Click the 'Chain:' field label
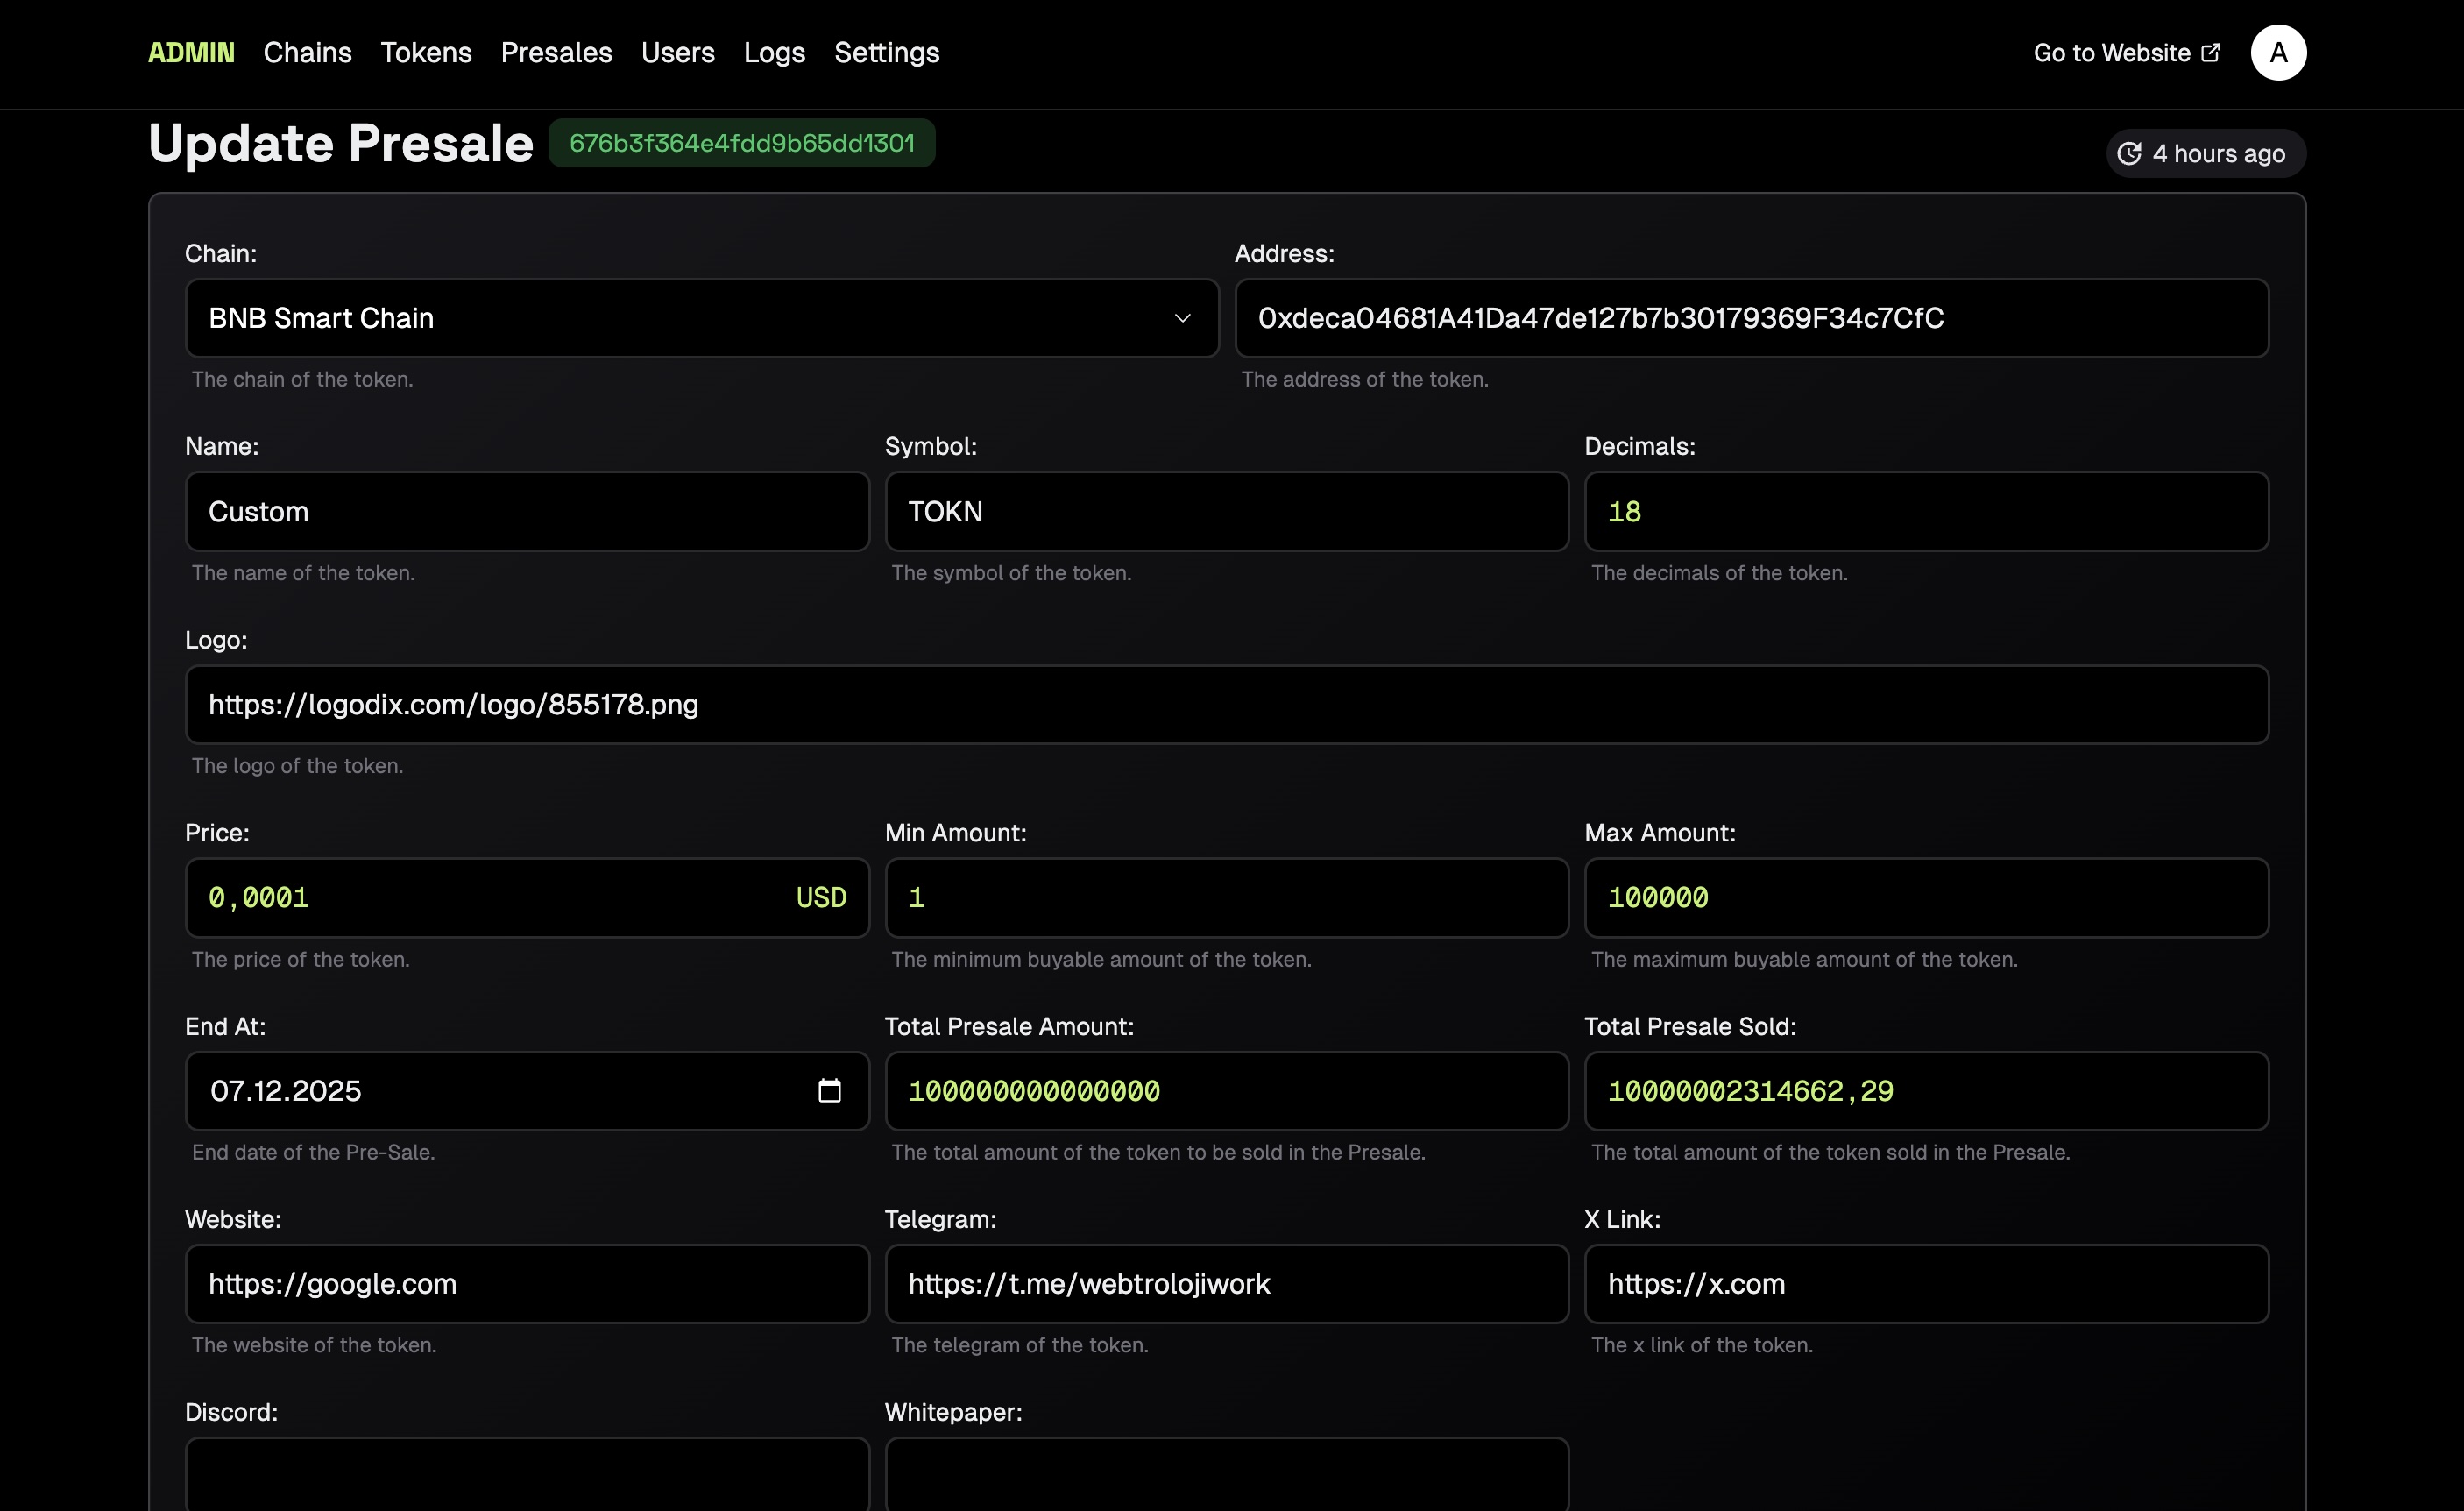This screenshot has height=1511, width=2464. click(x=220, y=253)
